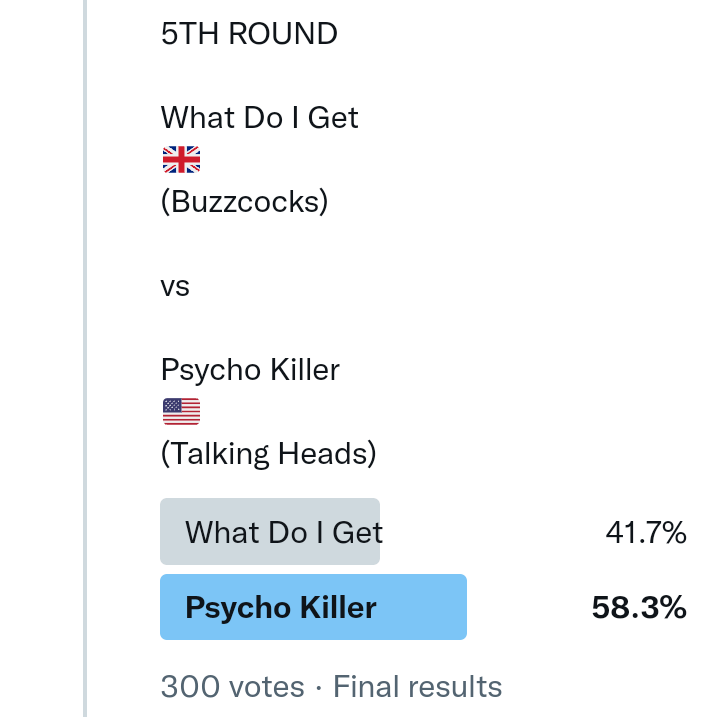Click the vs text in the tweet
The height and width of the screenshot is (717, 720).
(175, 287)
